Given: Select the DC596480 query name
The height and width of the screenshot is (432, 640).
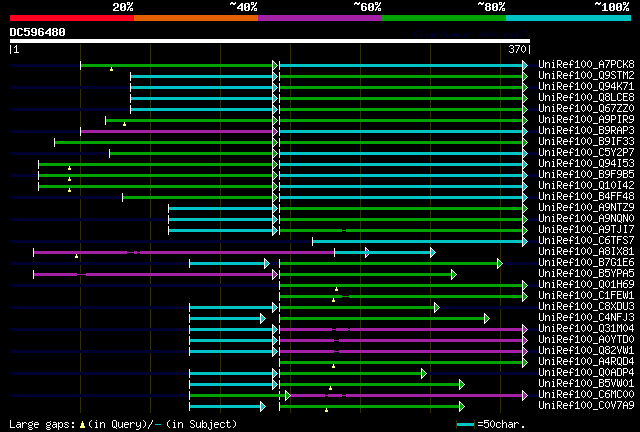Looking at the screenshot, I should [38, 32].
